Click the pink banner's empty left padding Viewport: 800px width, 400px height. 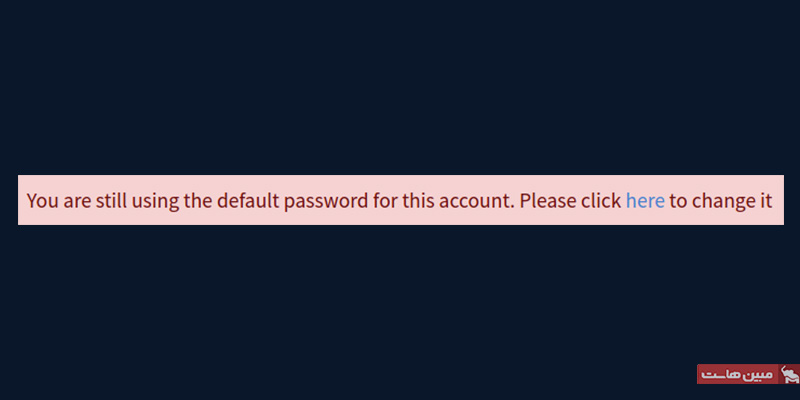(x=22, y=200)
